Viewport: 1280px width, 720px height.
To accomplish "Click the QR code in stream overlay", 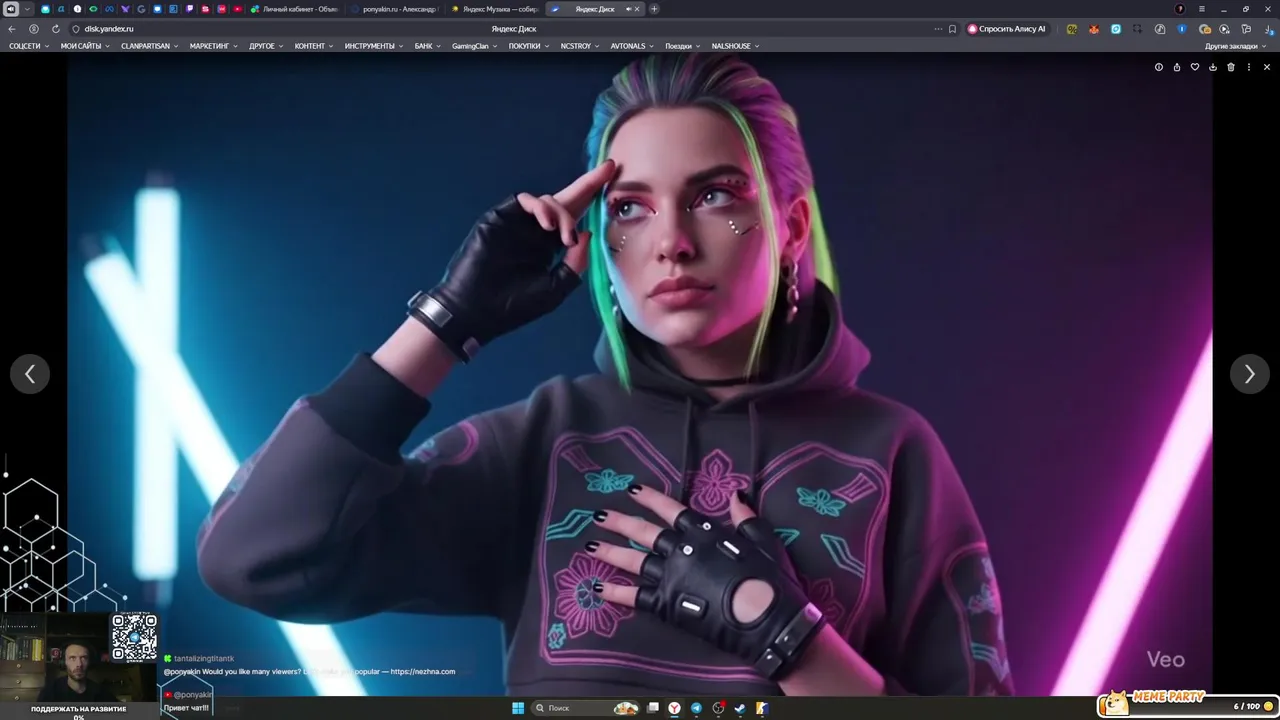I will (x=134, y=638).
